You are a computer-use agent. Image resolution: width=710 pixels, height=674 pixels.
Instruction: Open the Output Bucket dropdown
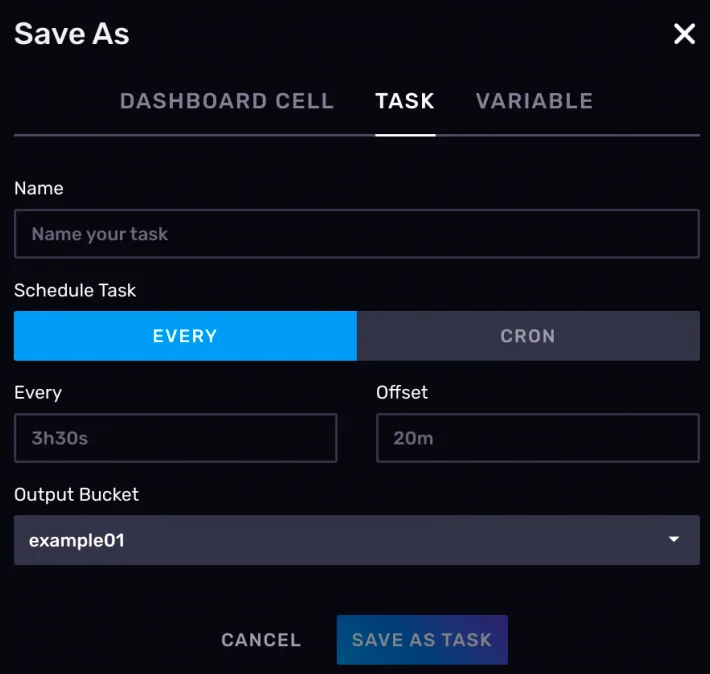[356, 540]
